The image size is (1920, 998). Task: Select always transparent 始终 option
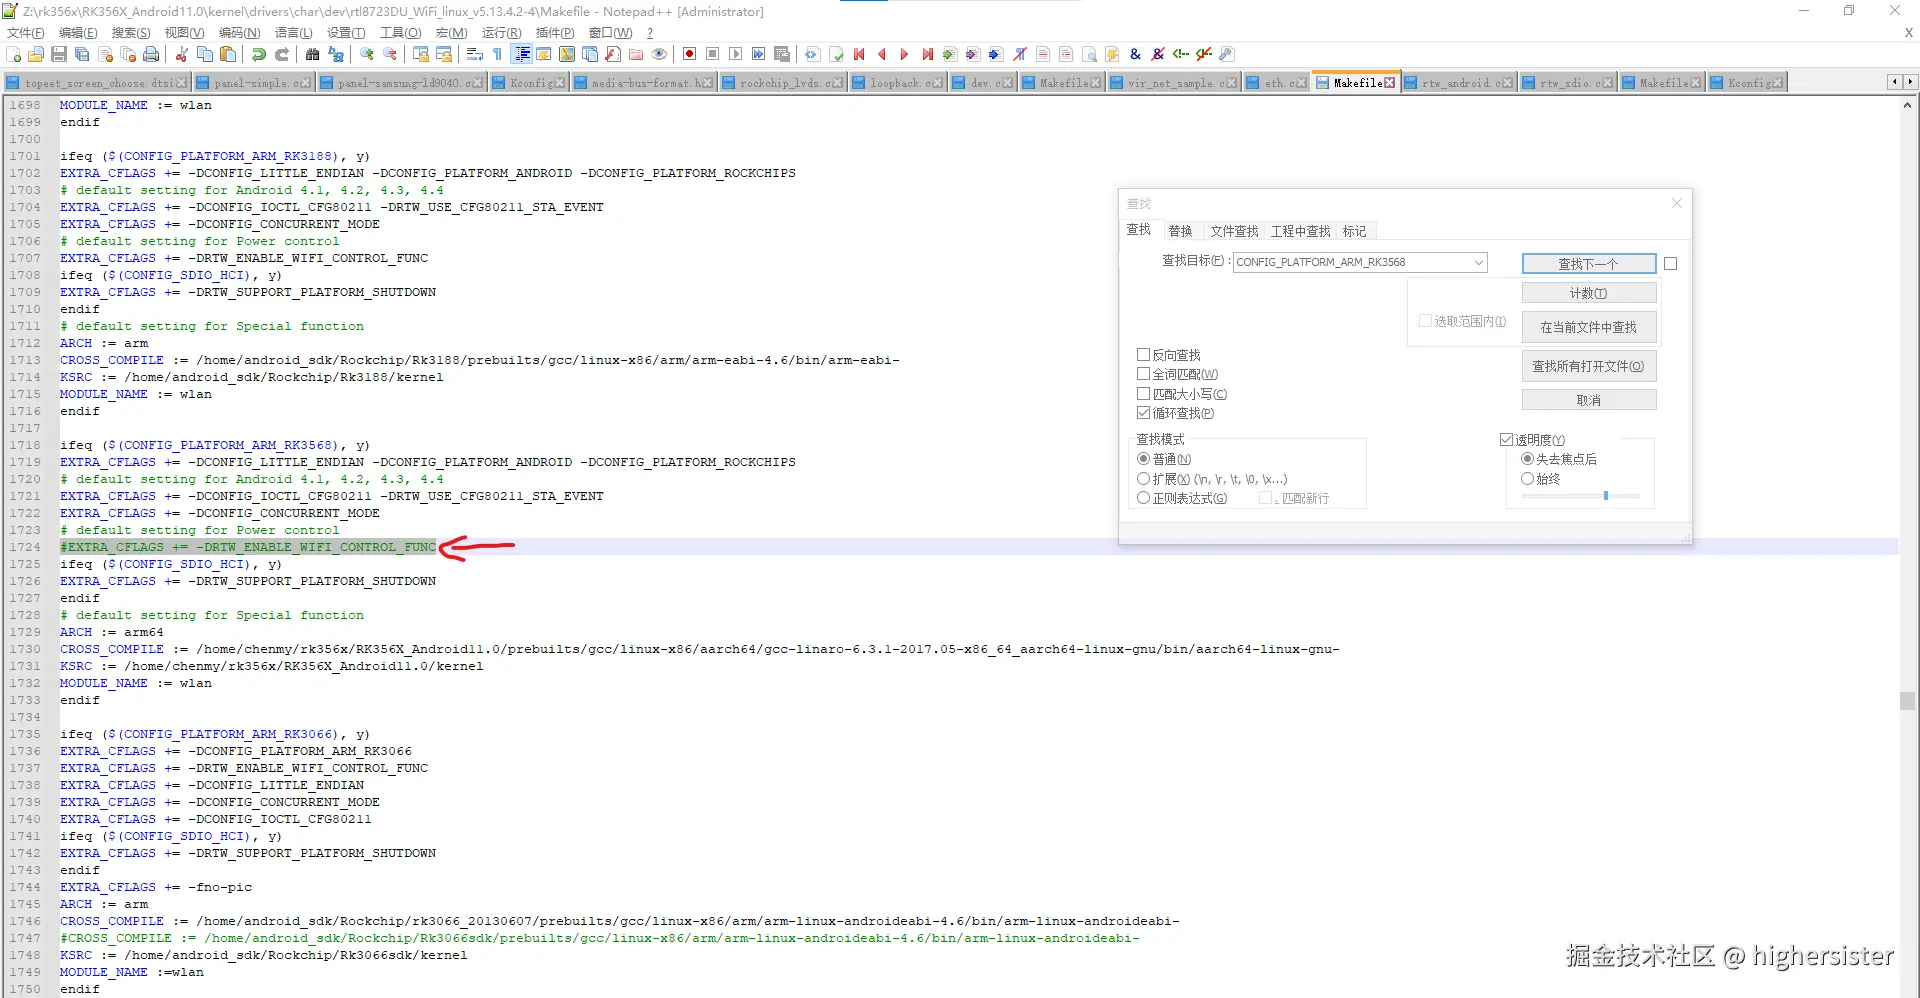click(1527, 479)
